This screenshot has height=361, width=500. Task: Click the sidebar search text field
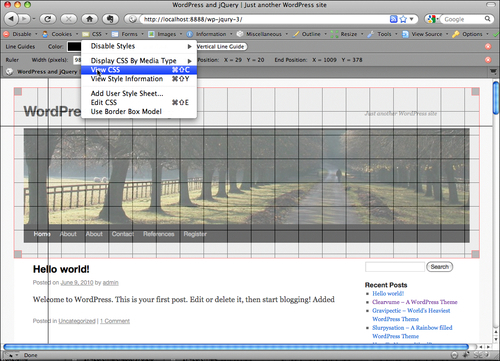point(395,267)
